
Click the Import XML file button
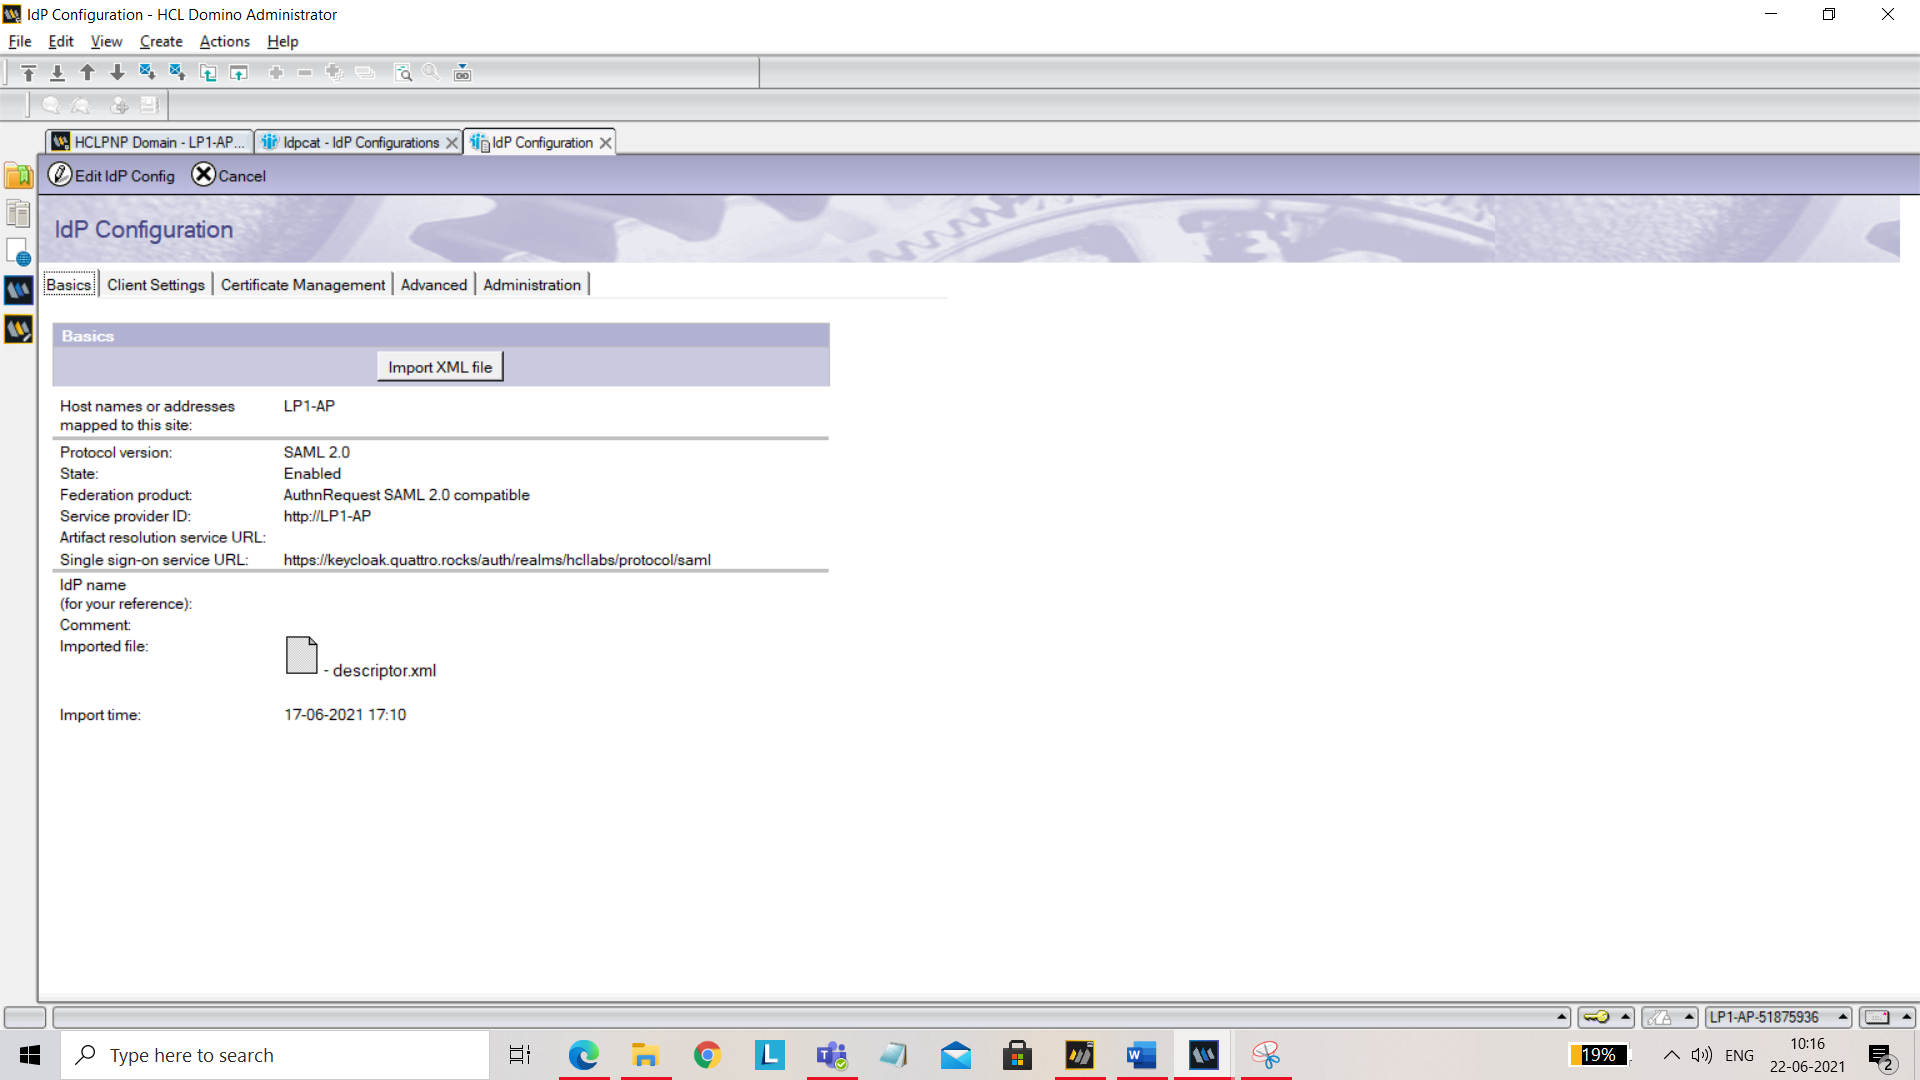tap(440, 367)
